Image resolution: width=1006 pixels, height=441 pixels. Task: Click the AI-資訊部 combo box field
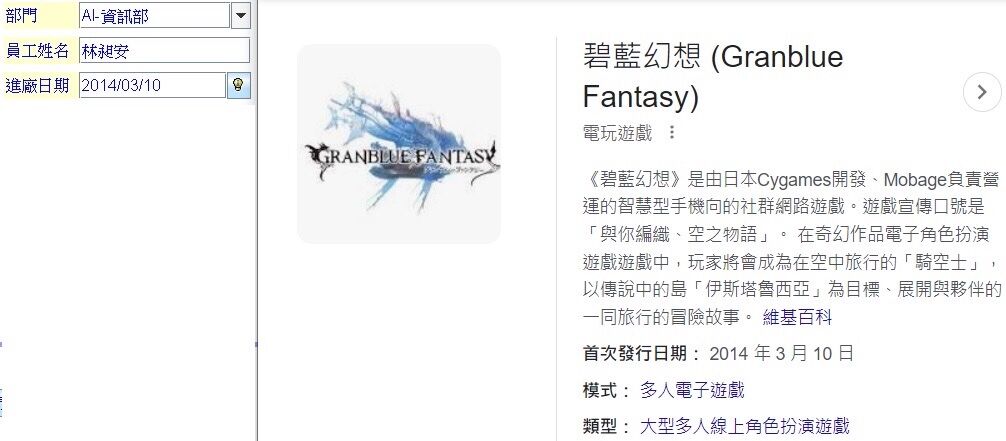(x=154, y=15)
